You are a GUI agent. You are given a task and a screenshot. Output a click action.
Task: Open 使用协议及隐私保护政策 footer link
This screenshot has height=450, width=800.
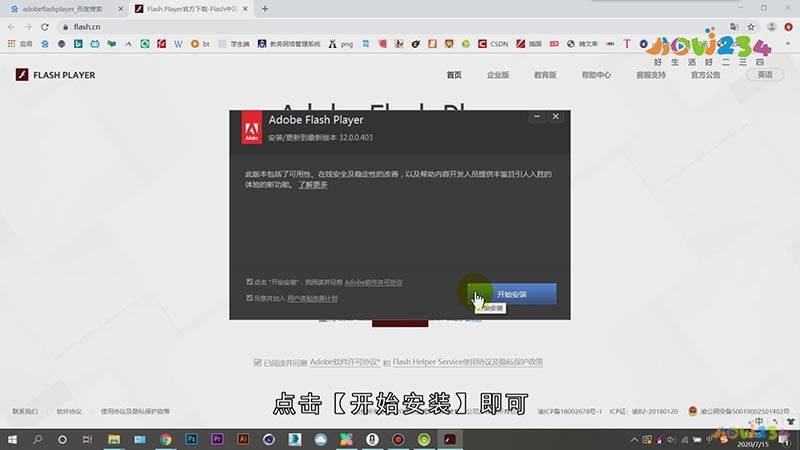click(135, 411)
